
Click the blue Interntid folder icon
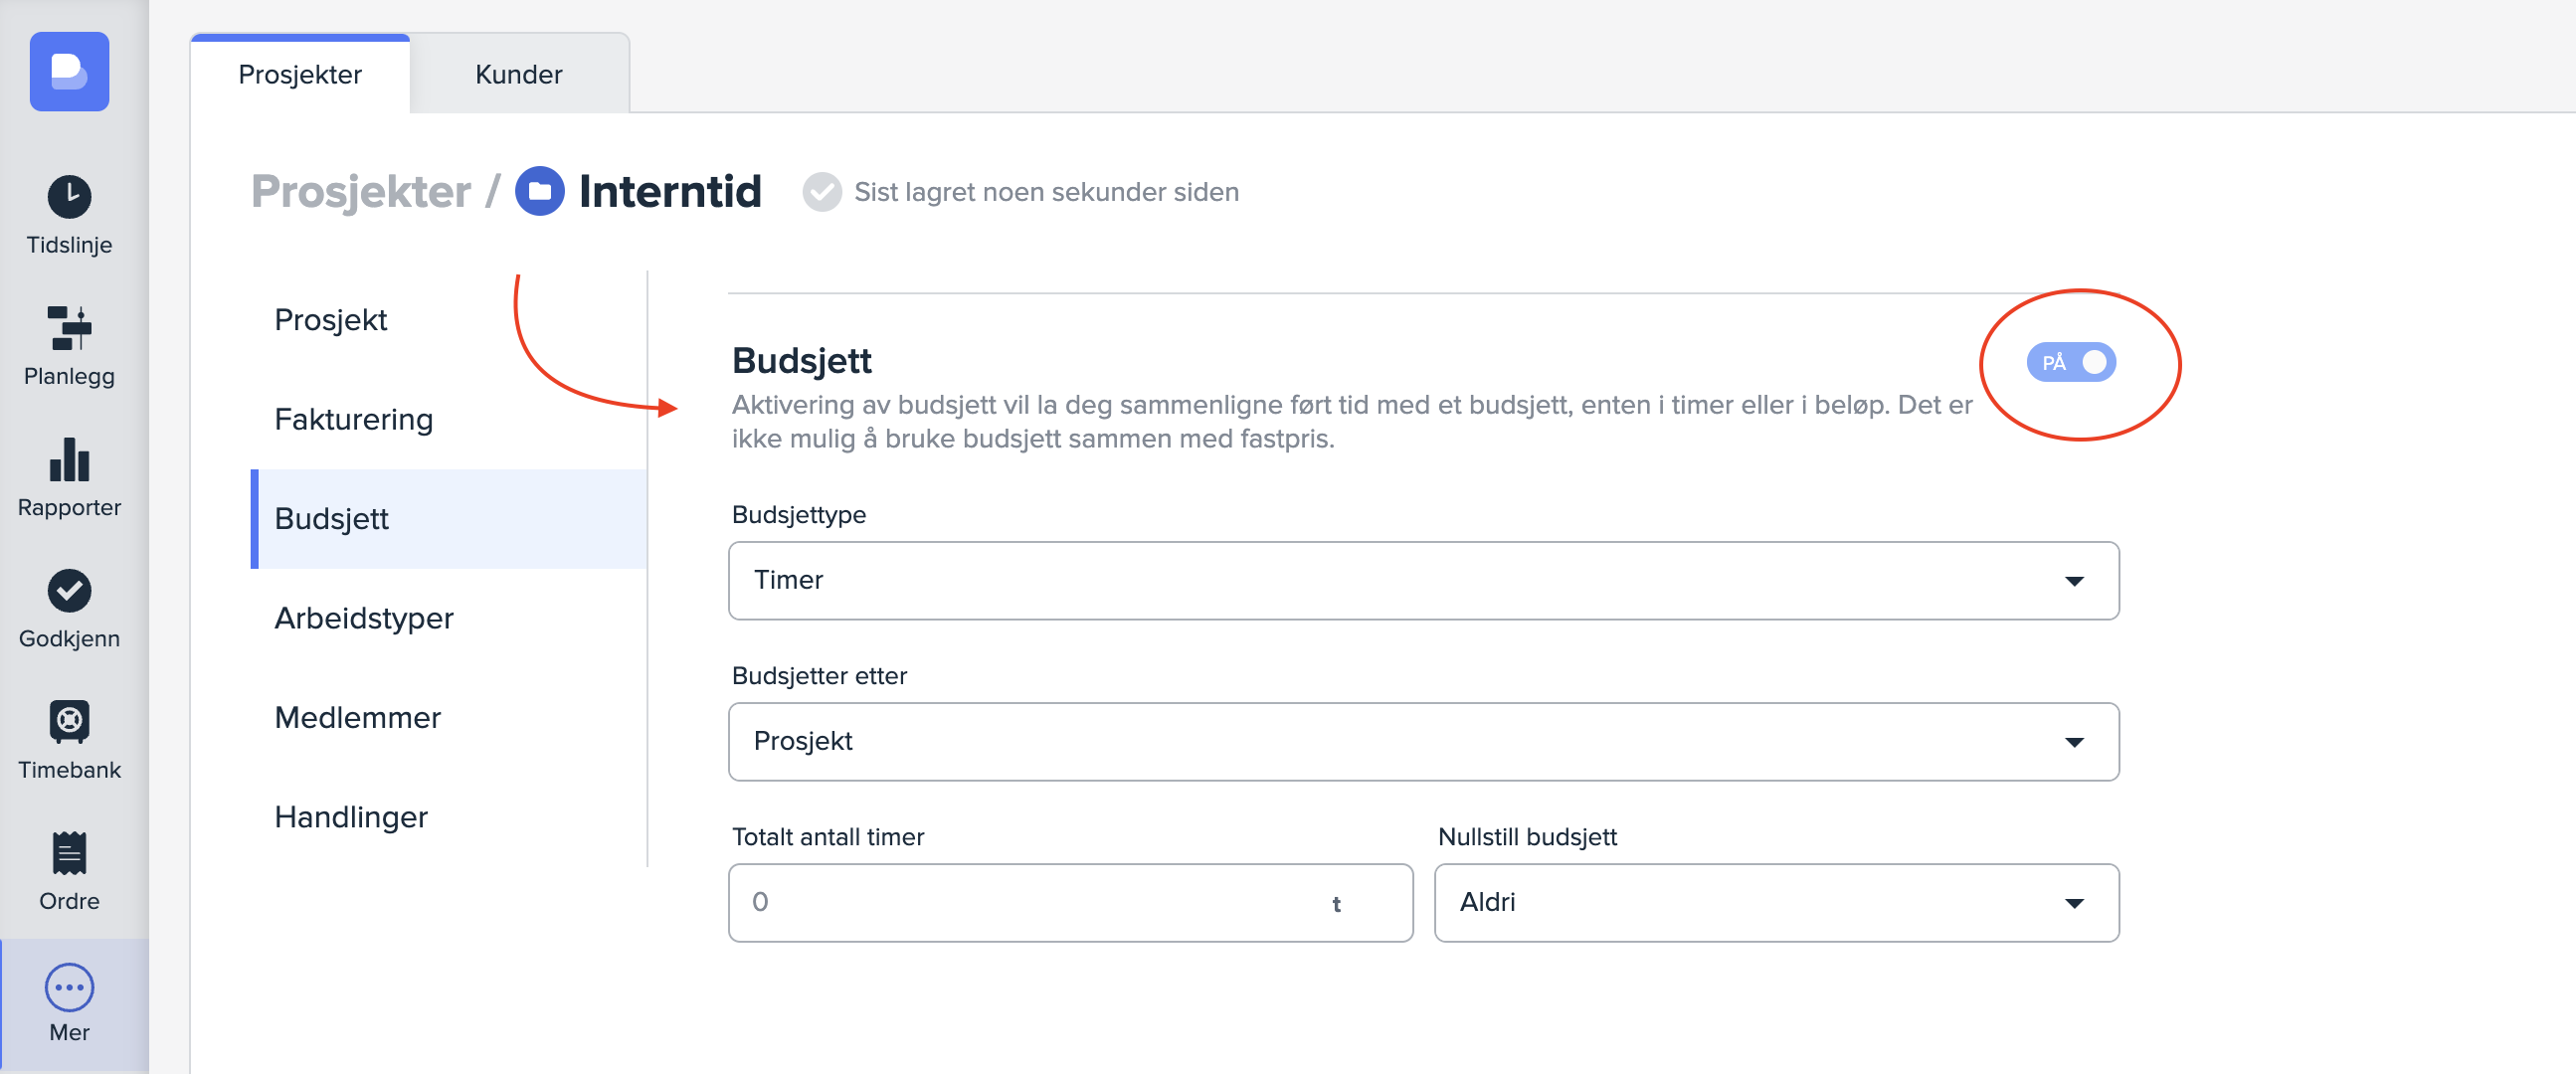coord(539,191)
